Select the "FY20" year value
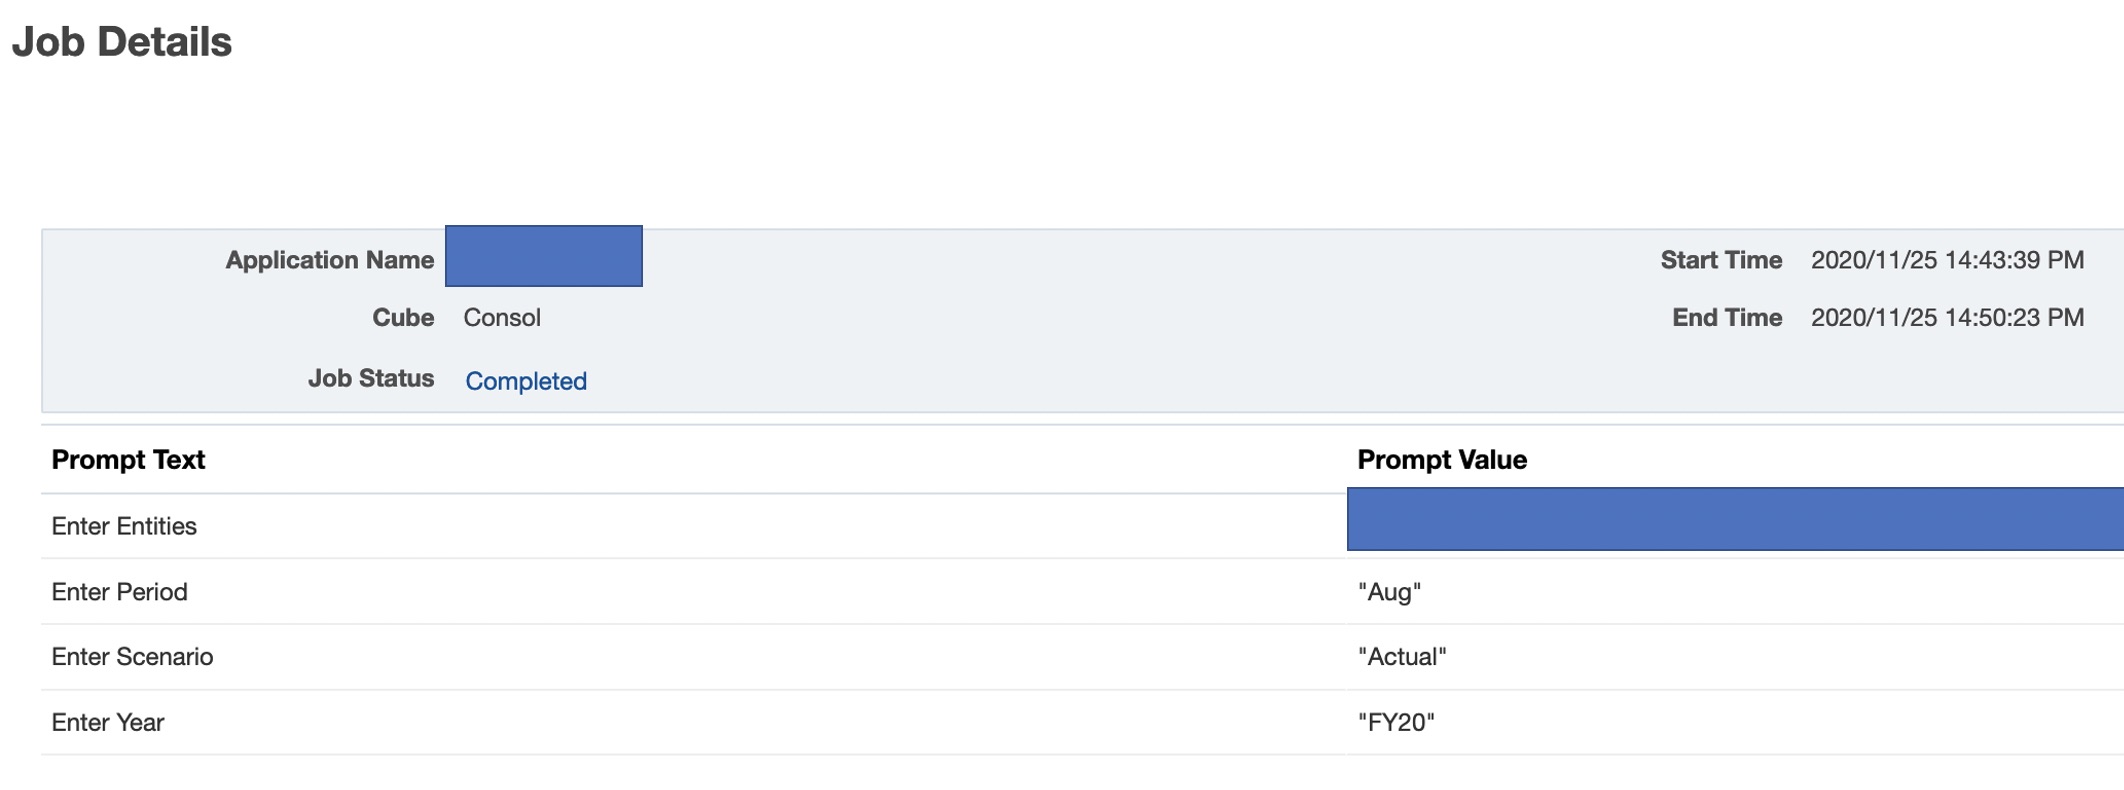2124x790 pixels. coord(1395,722)
